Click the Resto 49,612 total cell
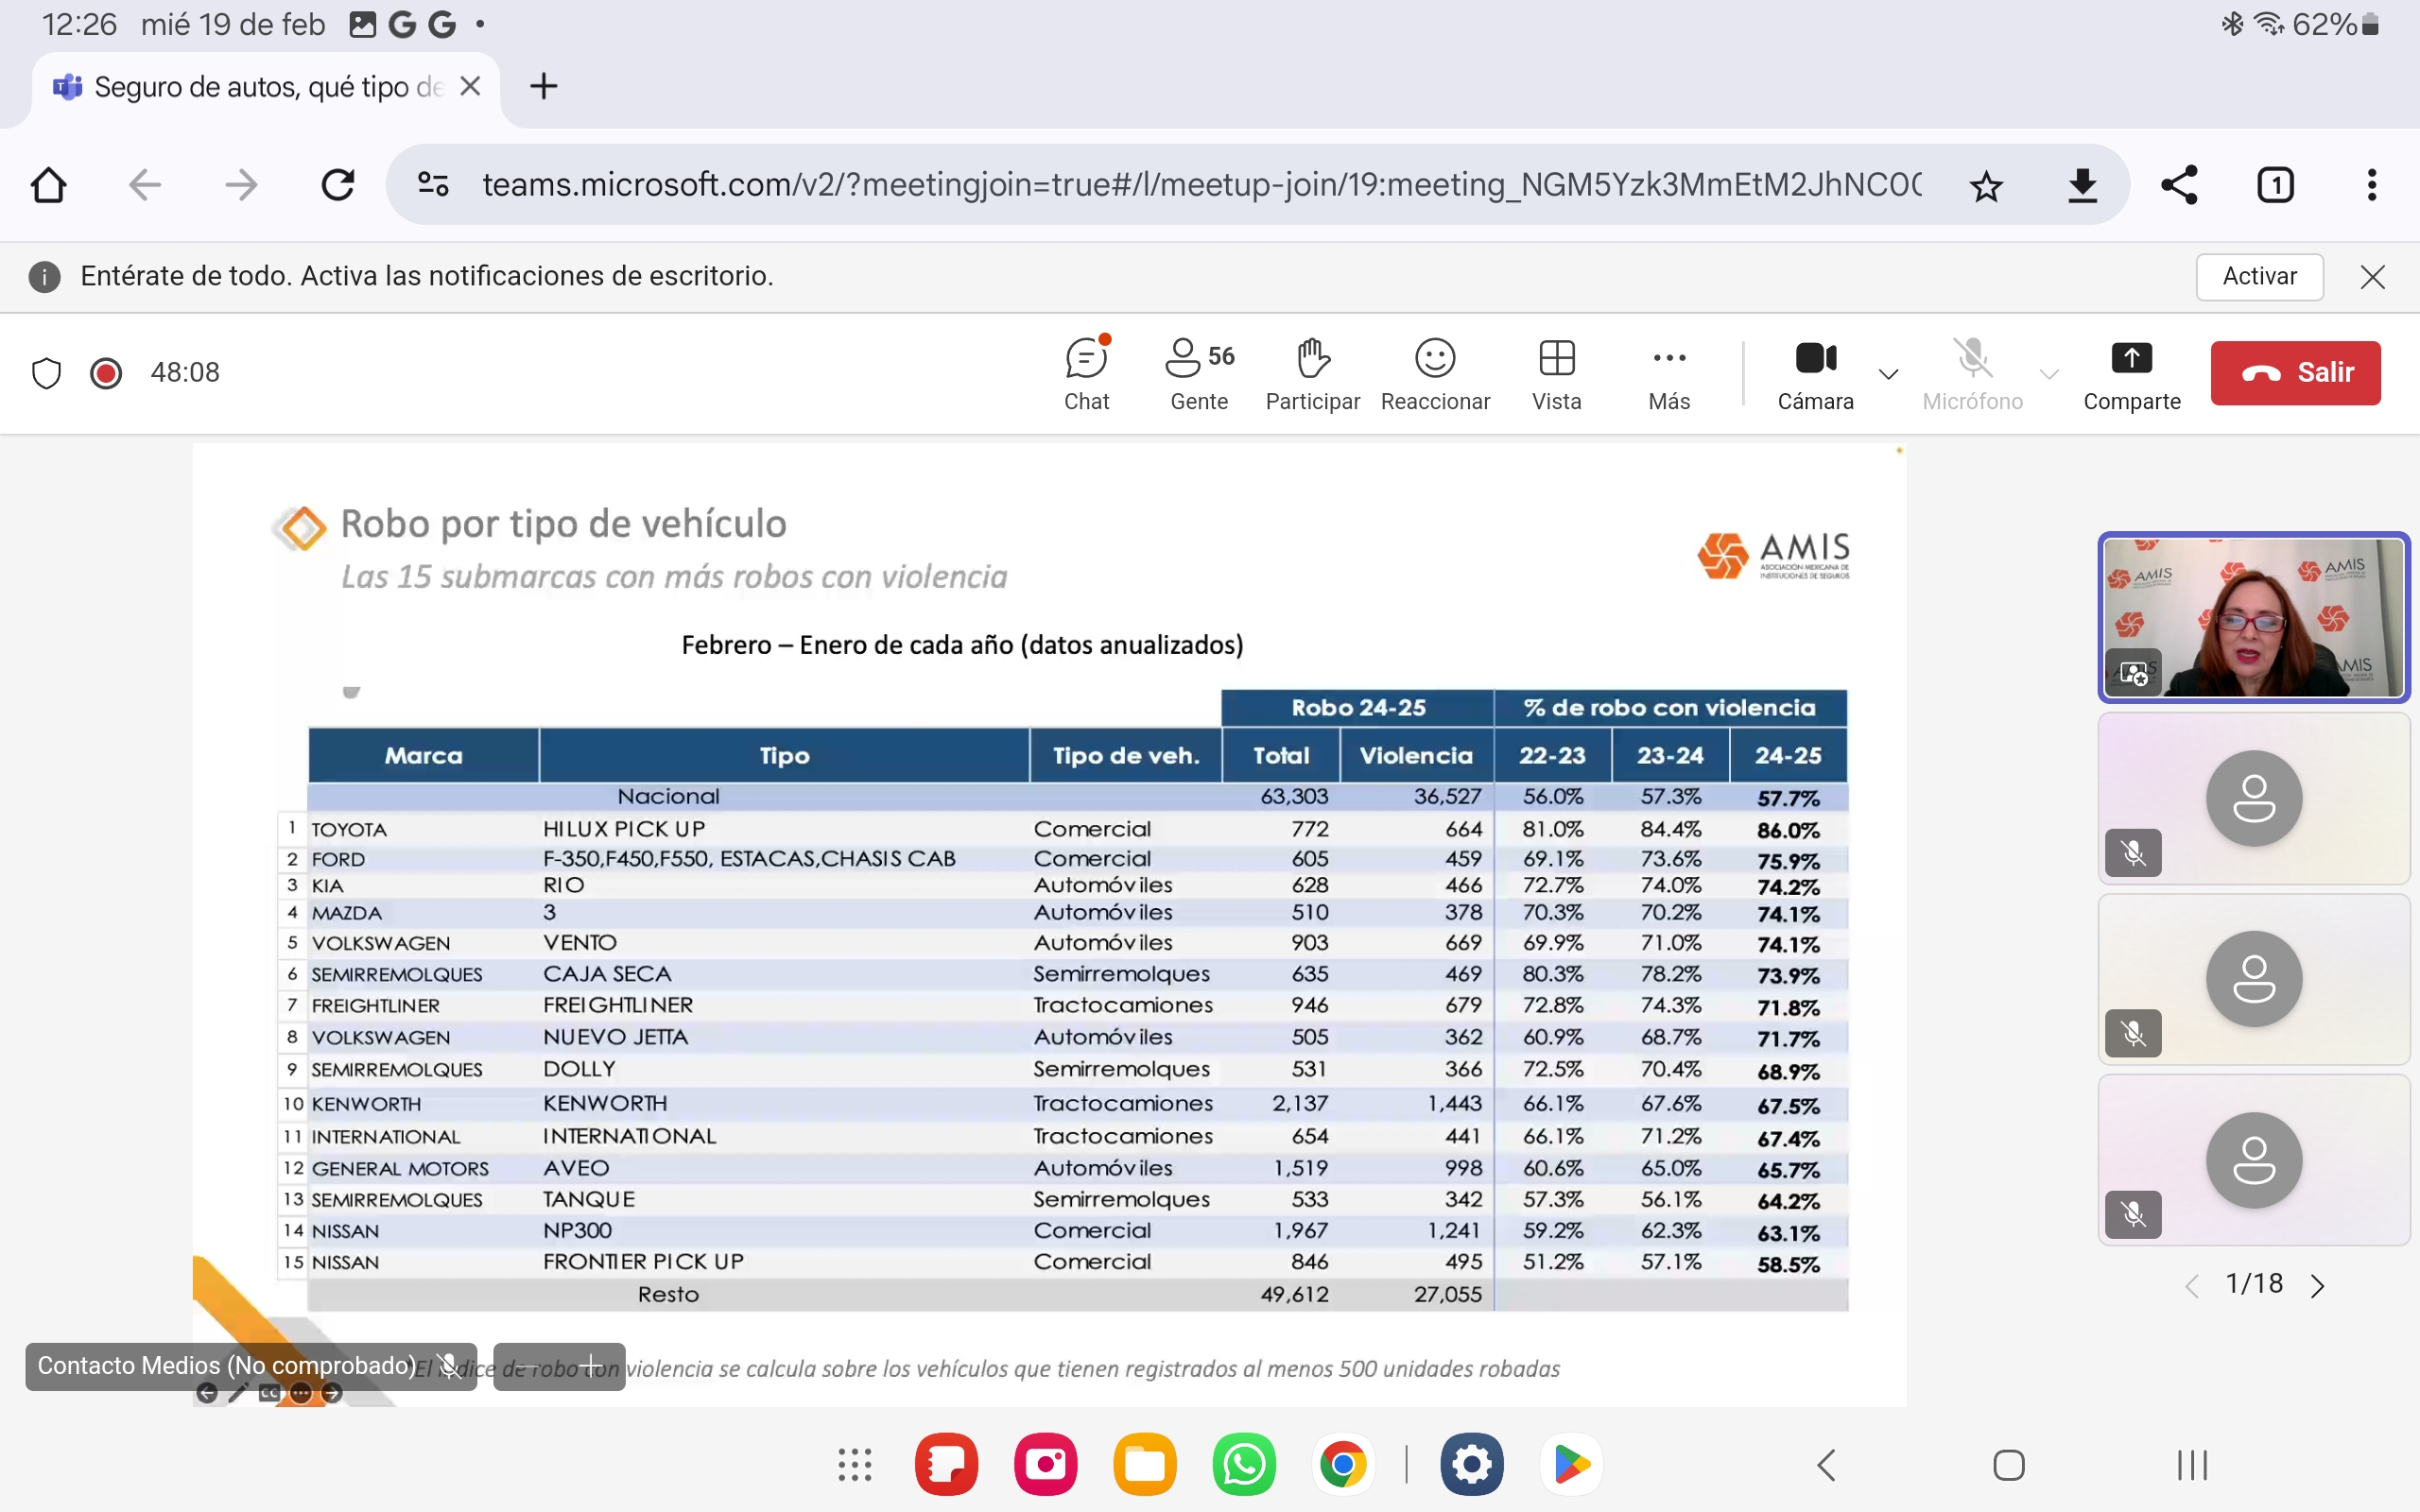Screen dimensions: 2420x1512 (1294, 1294)
